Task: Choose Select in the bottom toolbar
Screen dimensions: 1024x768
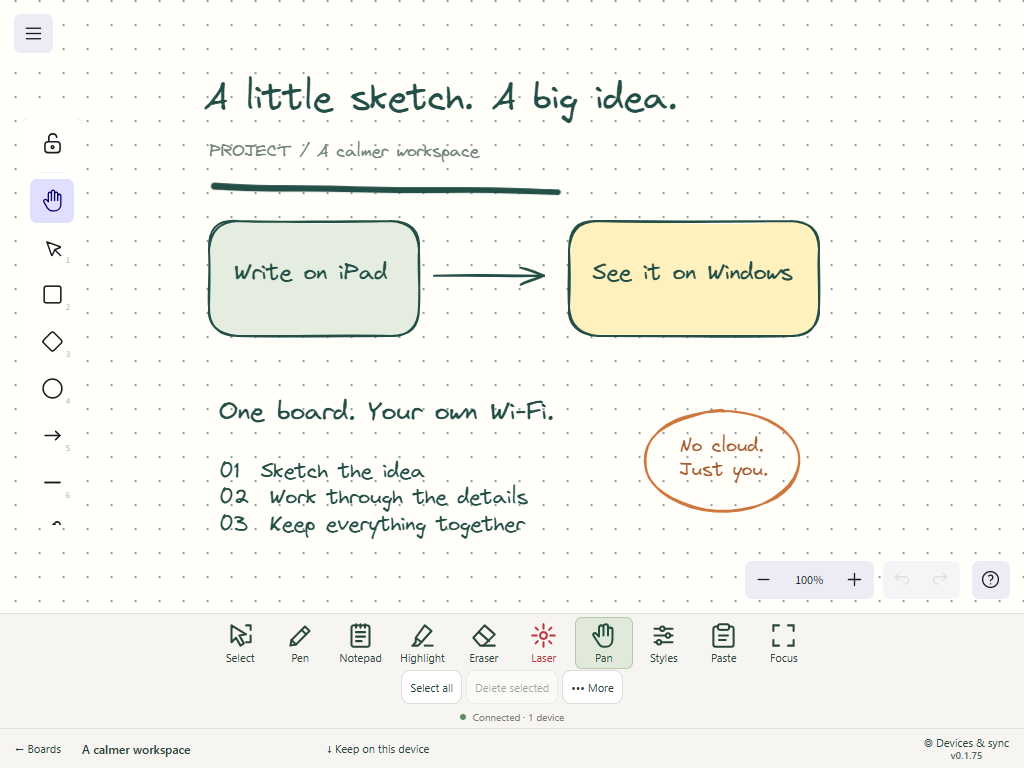Action: (x=240, y=643)
